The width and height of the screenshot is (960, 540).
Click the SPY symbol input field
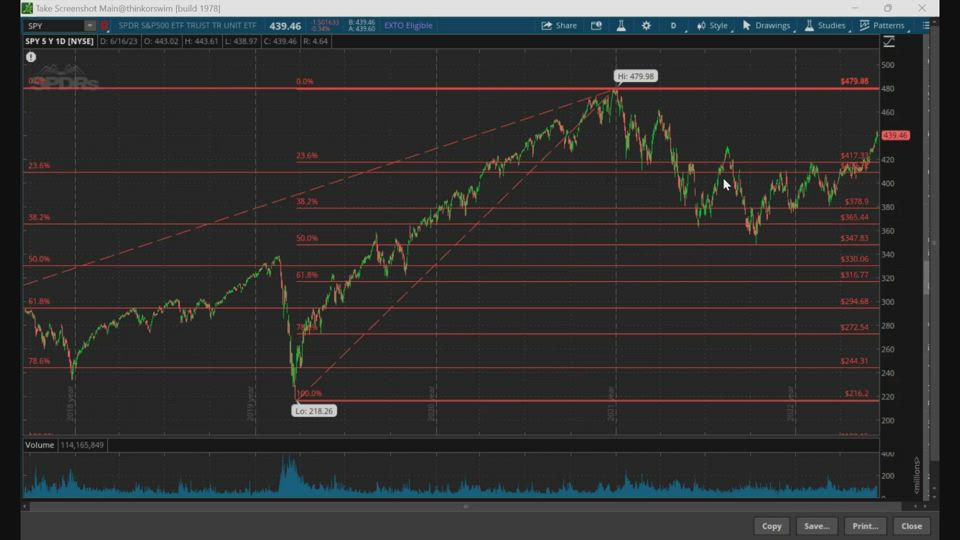[54, 25]
